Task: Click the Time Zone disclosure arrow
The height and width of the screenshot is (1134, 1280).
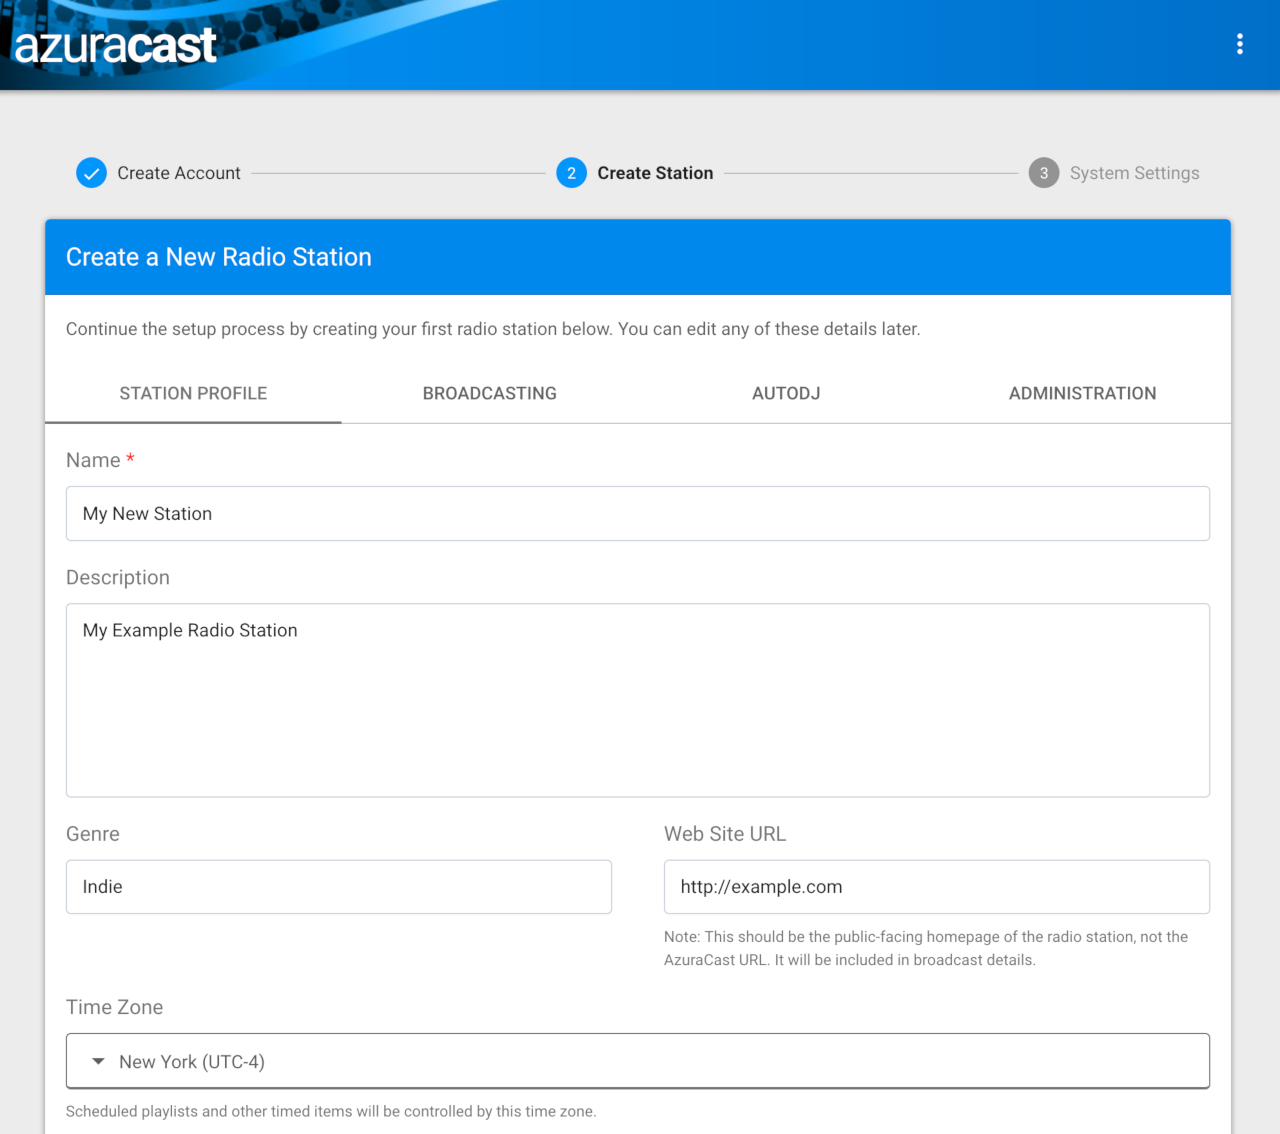Action: coord(97,1060)
